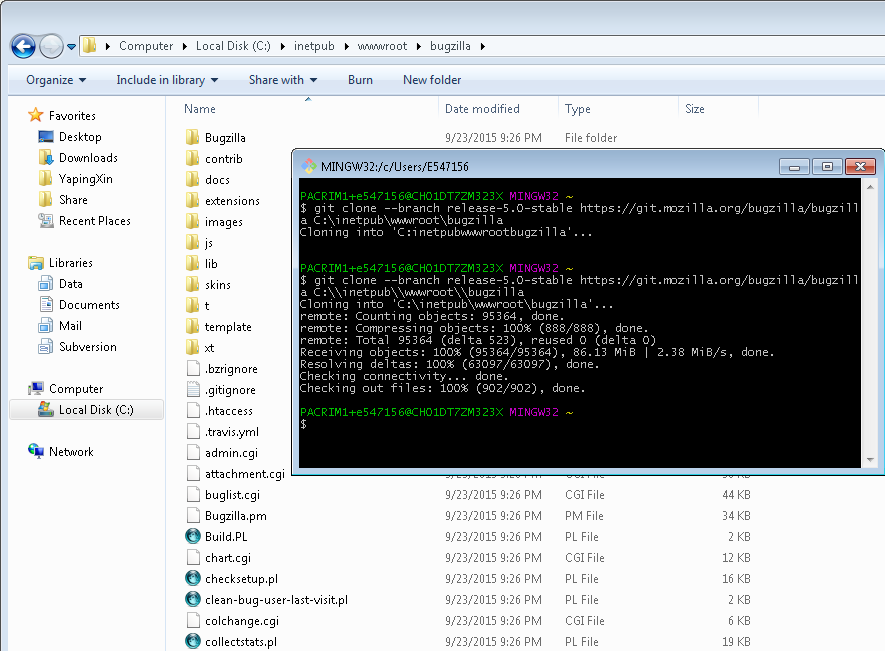Select the collectstats.pl Perl file icon
The image size is (885, 651).
coord(193,641)
